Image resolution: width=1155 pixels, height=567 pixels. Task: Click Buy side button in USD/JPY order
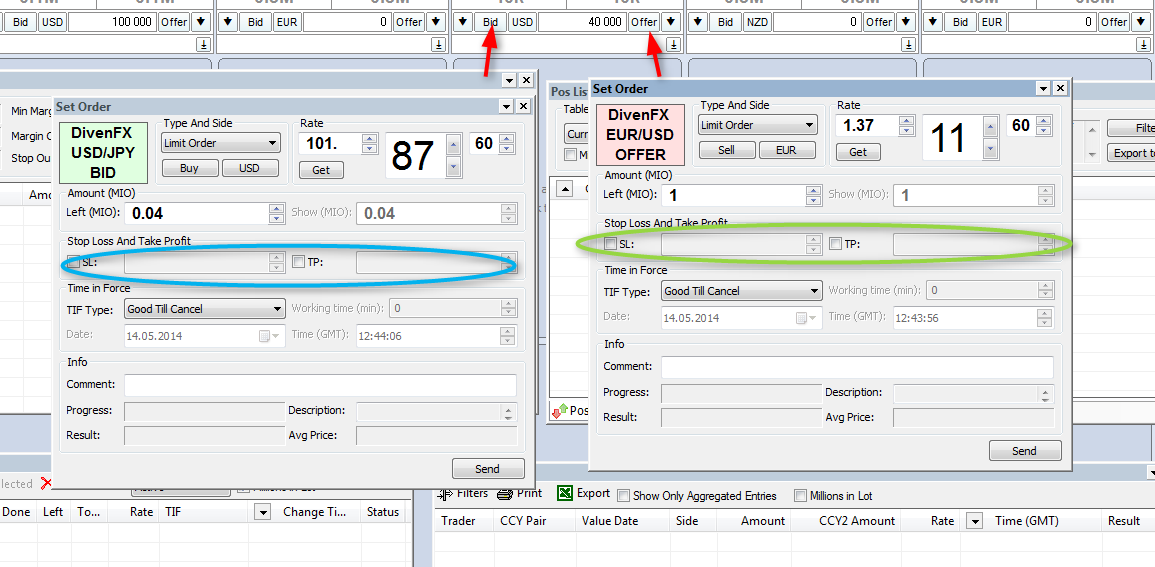coord(189,168)
